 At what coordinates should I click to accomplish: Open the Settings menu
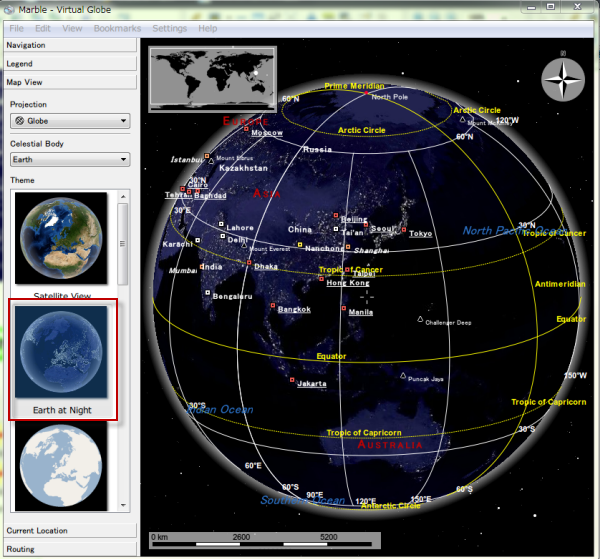pos(169,28)
